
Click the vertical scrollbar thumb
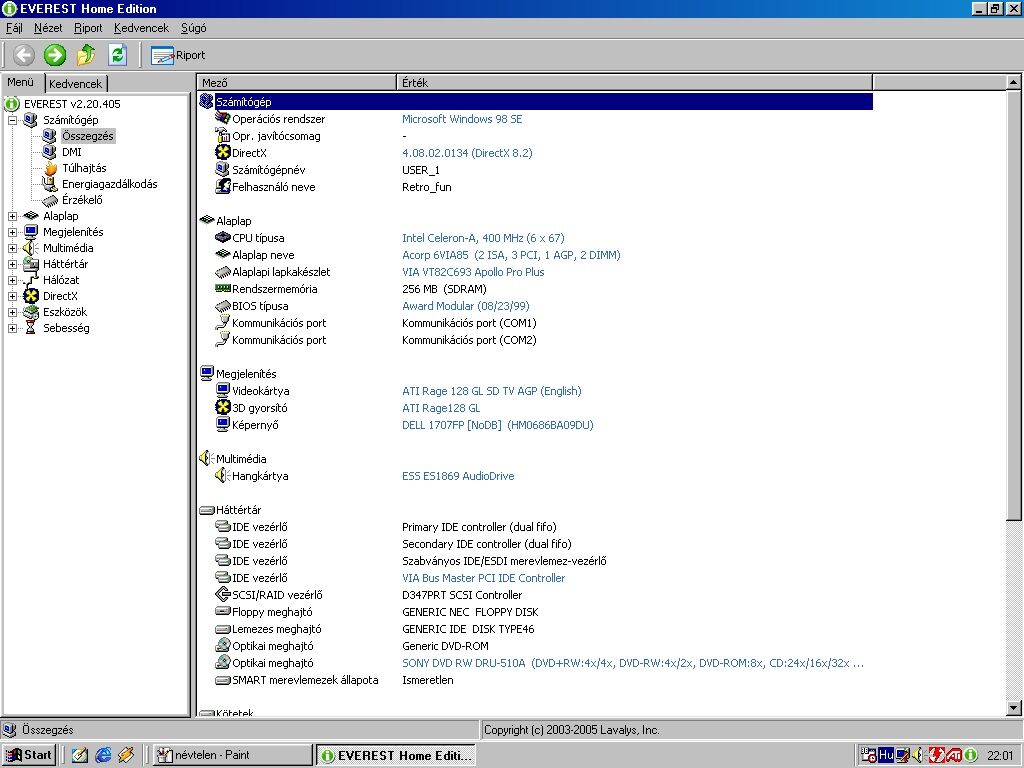(1013, 305)
